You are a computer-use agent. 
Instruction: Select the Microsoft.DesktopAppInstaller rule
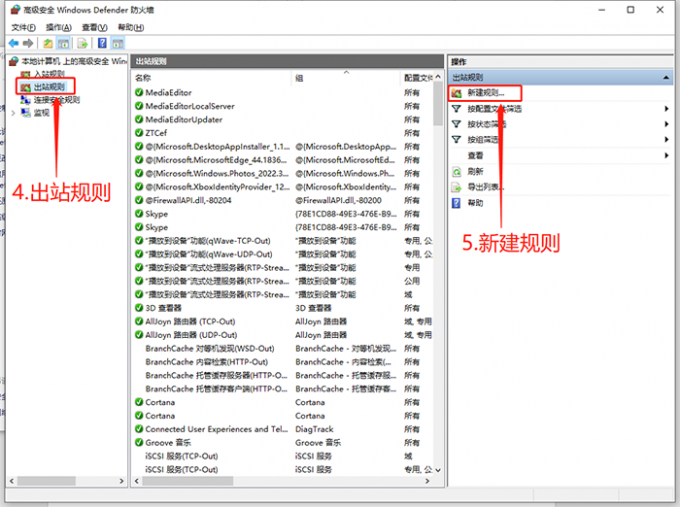(x=217, y=147)
